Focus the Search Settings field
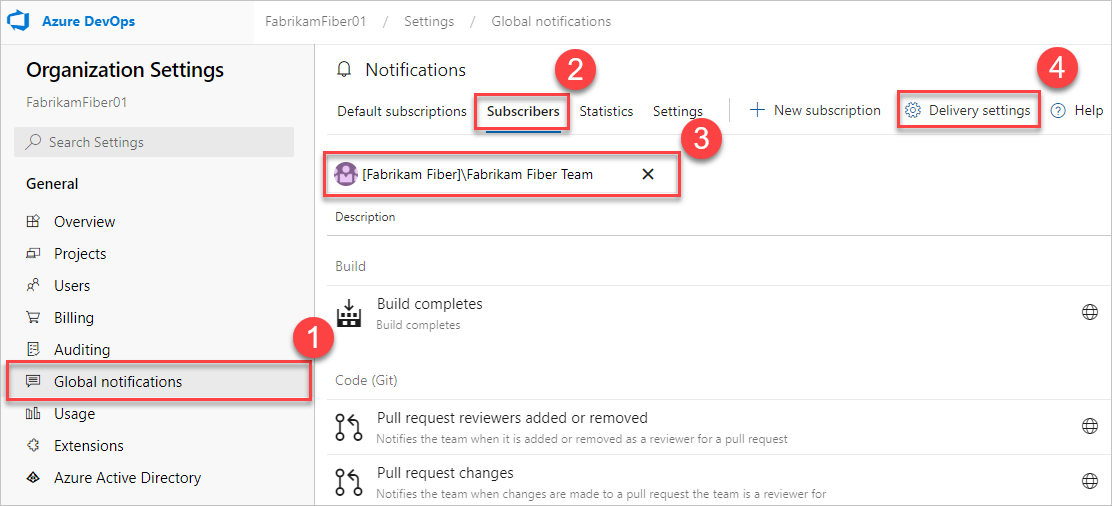 pos(154,142)
